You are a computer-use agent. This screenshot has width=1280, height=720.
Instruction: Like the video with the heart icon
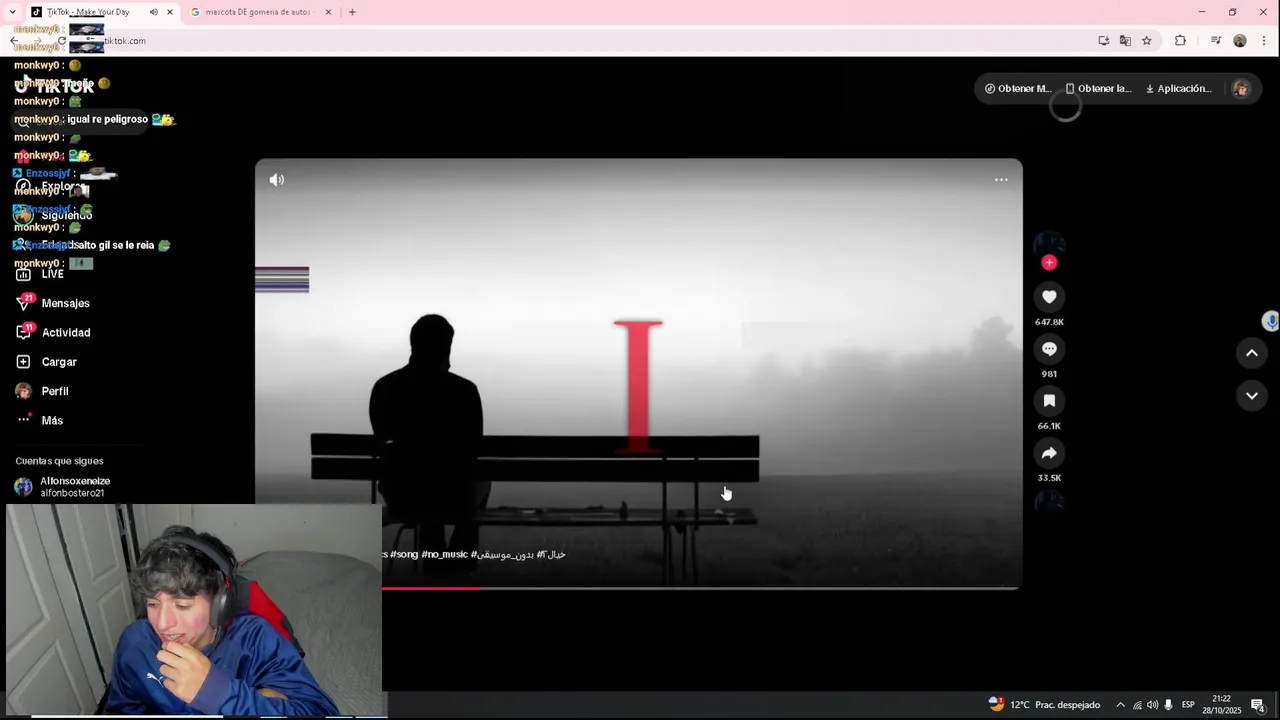pos(1049,297)
